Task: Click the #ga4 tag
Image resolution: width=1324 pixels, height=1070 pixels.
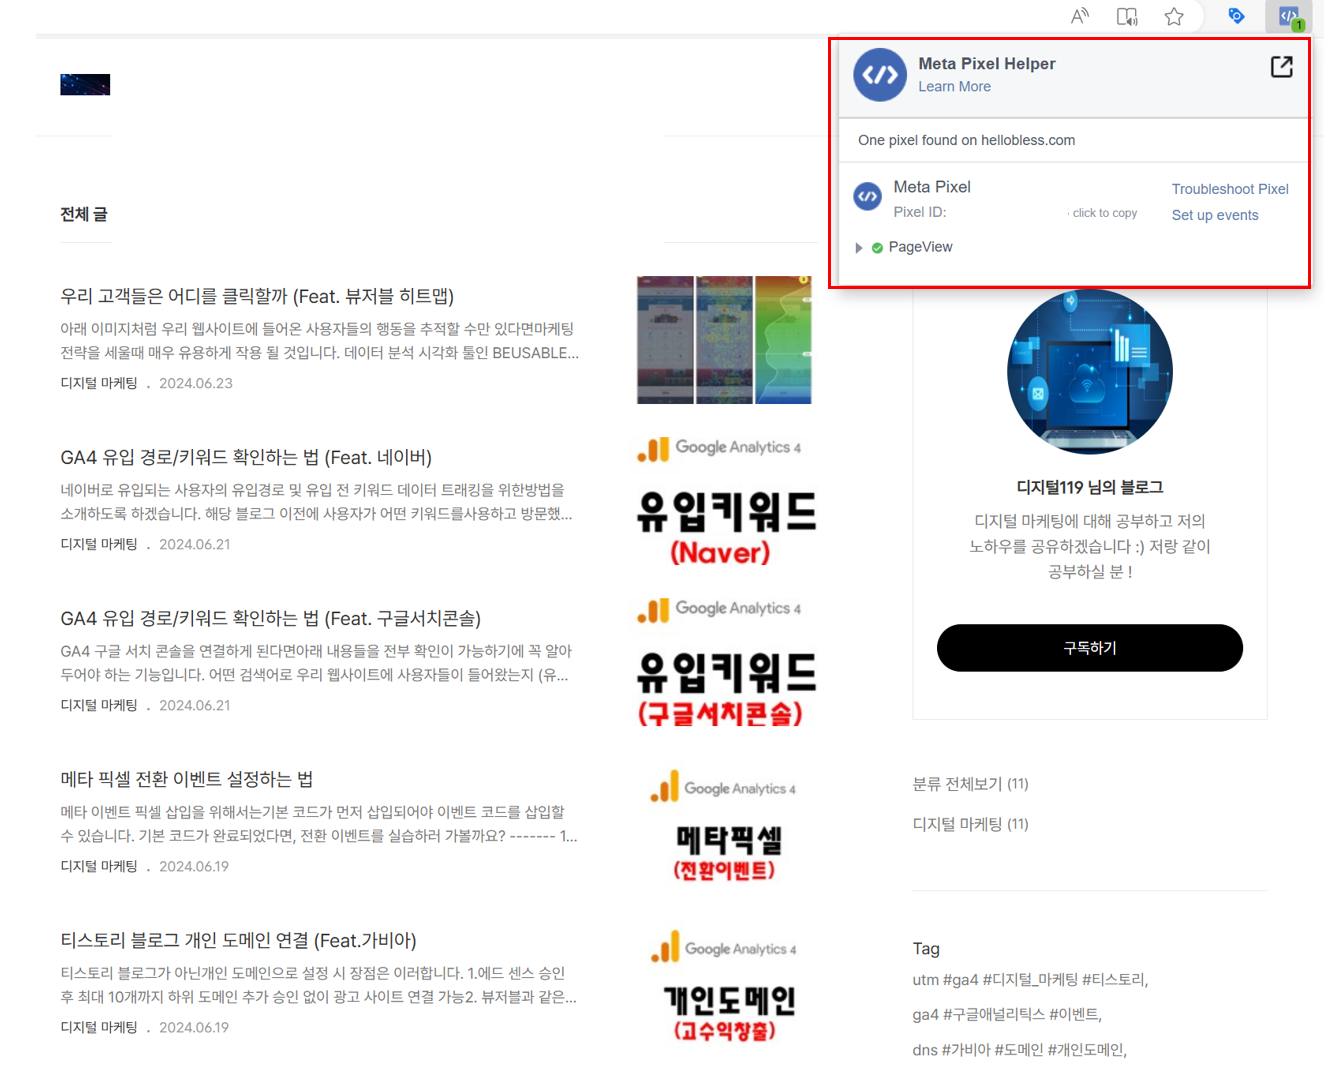Action: pos(960,980)
